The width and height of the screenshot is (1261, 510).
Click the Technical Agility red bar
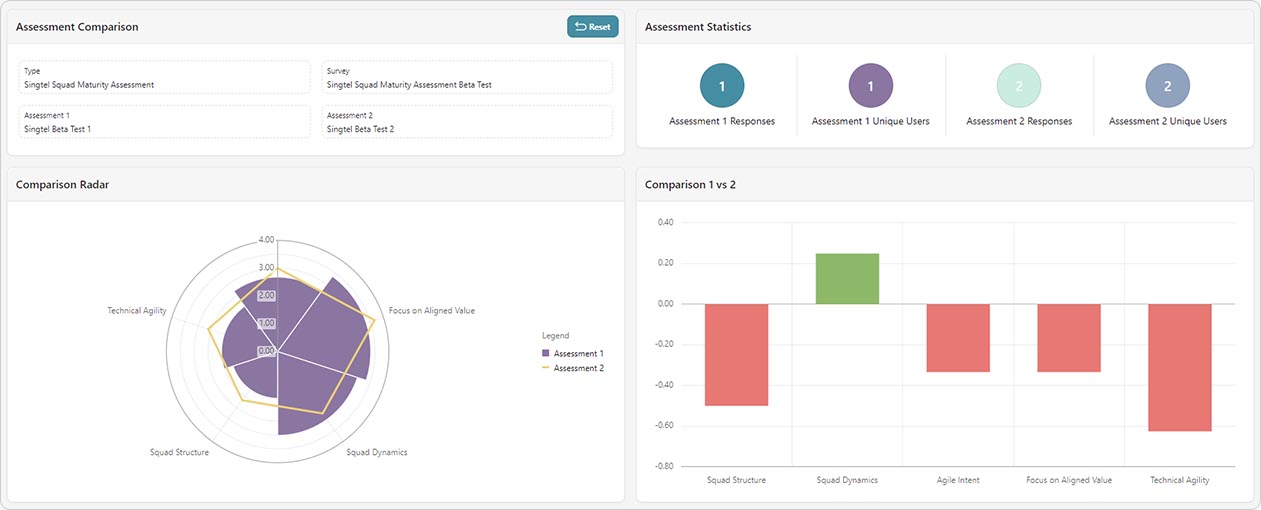1180,367
